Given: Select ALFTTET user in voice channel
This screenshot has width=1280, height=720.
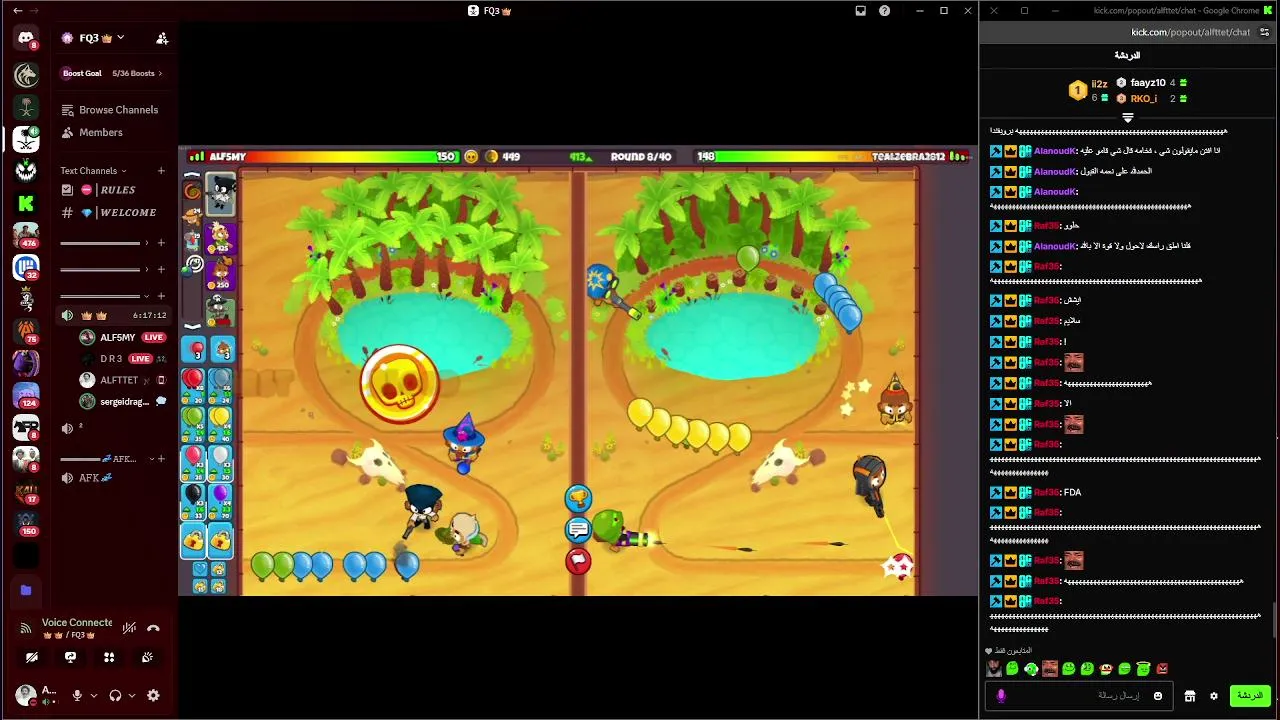Looking at the screenshot, I should [x=120, y=380].
